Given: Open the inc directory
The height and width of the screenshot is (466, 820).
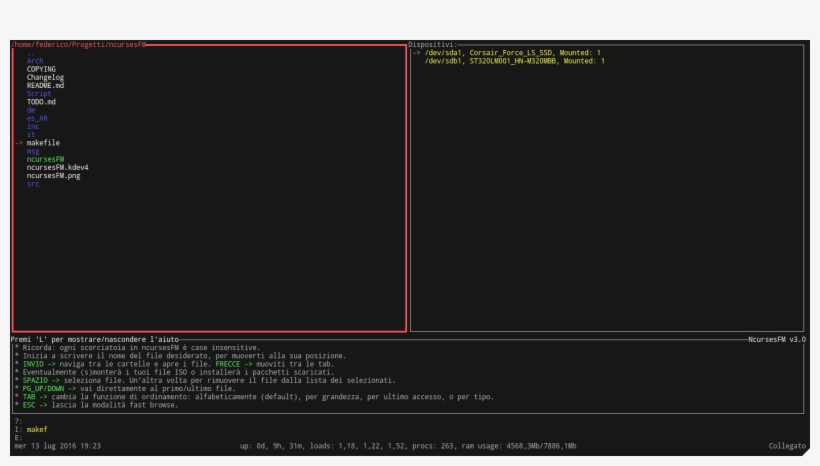Looking at the screenshot, I should pyautogui.click(x=33, y=127).
